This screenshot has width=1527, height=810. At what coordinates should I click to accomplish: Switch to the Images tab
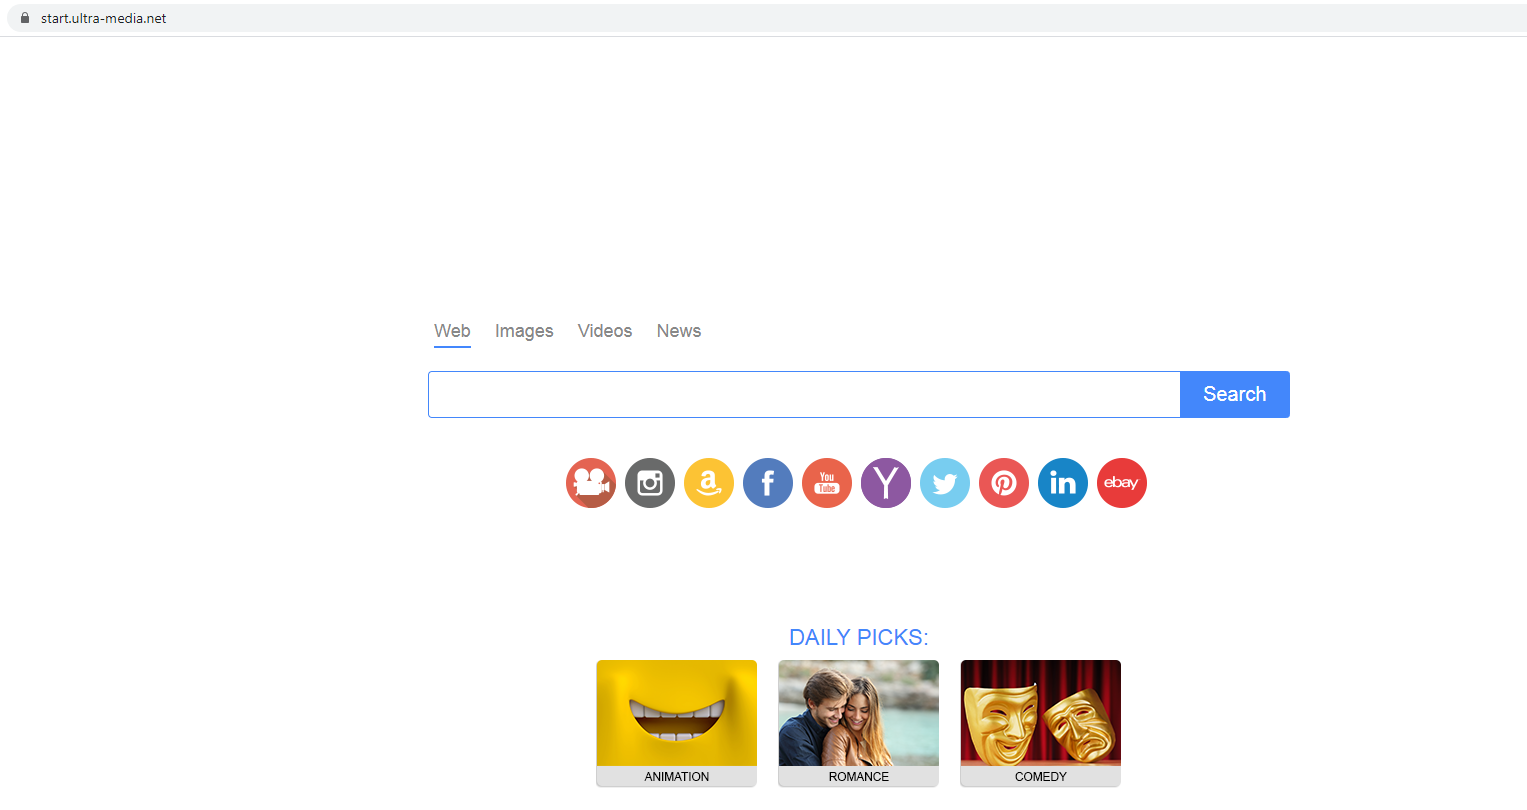pos(524,331)
